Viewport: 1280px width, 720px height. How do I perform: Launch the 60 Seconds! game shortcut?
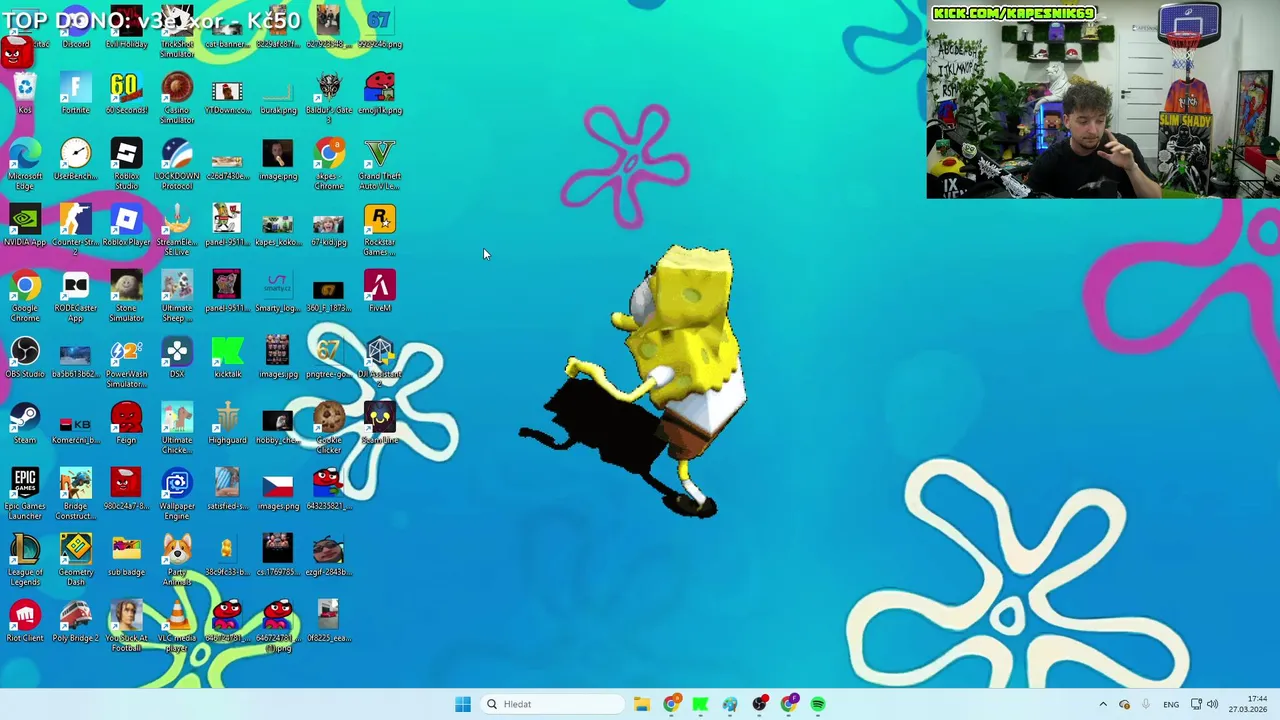[126, 94]
